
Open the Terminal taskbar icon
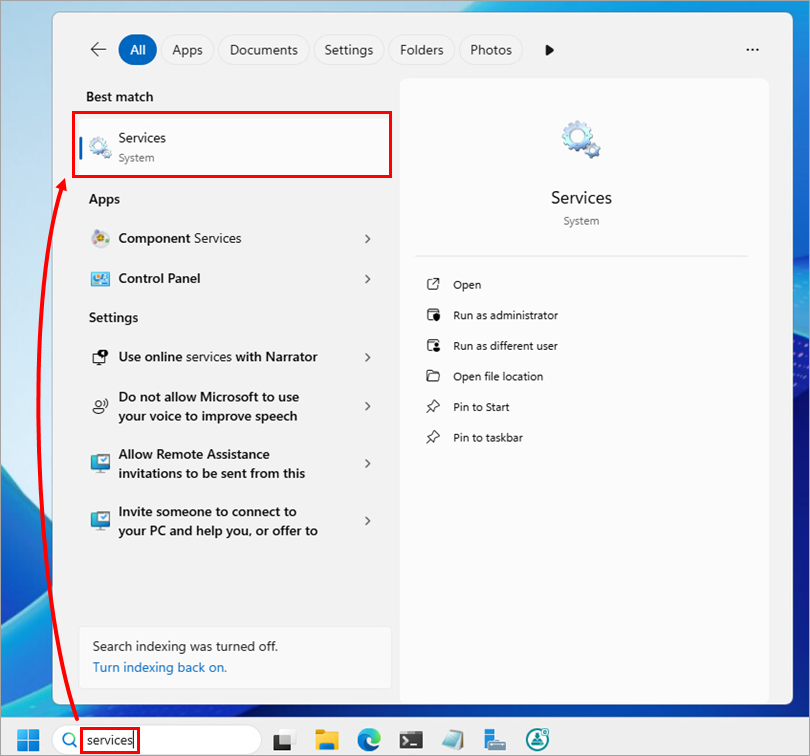tap(411, 740)
